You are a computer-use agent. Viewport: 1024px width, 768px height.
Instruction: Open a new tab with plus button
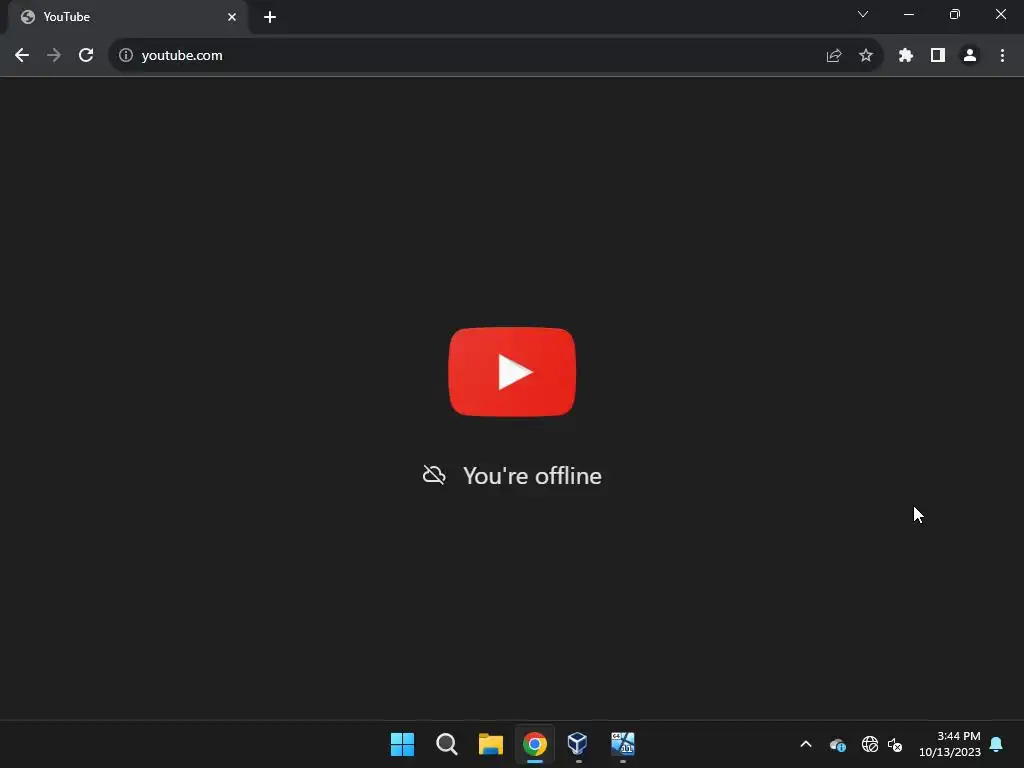[270, 17]
